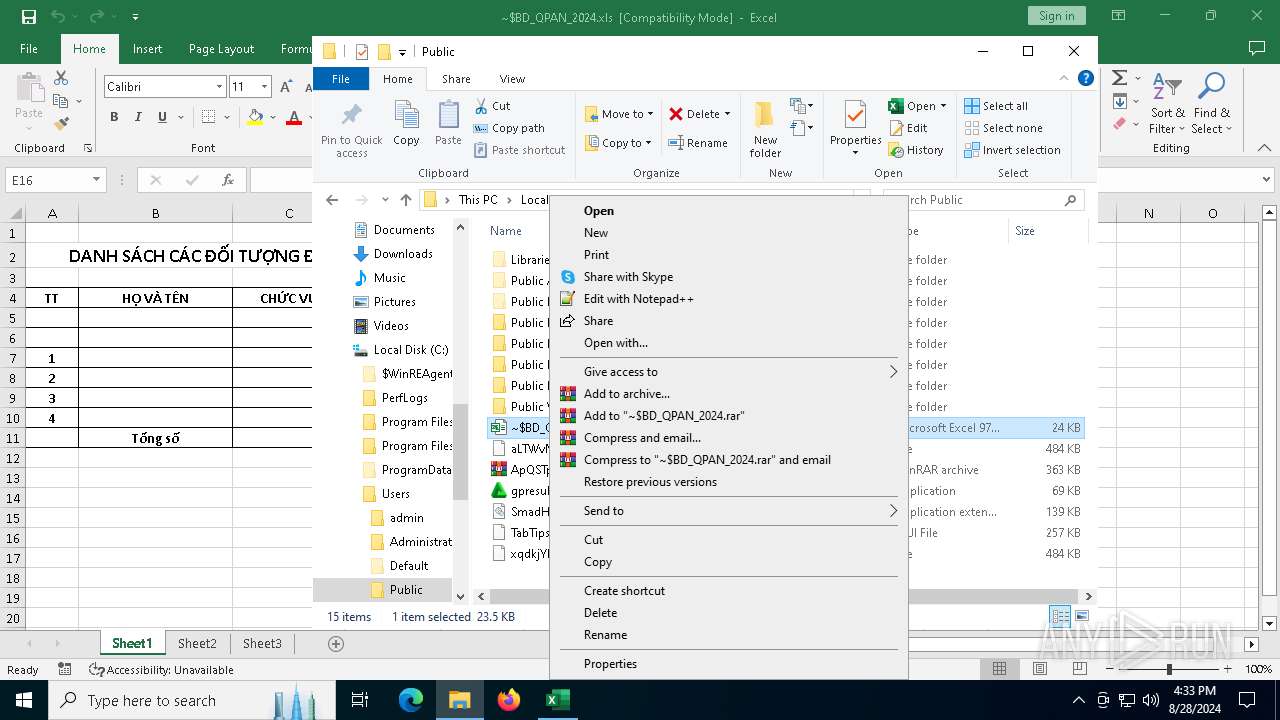Click Sign in button in Excel
The width and height of the screenshot is (1280, 720).
1056,16
